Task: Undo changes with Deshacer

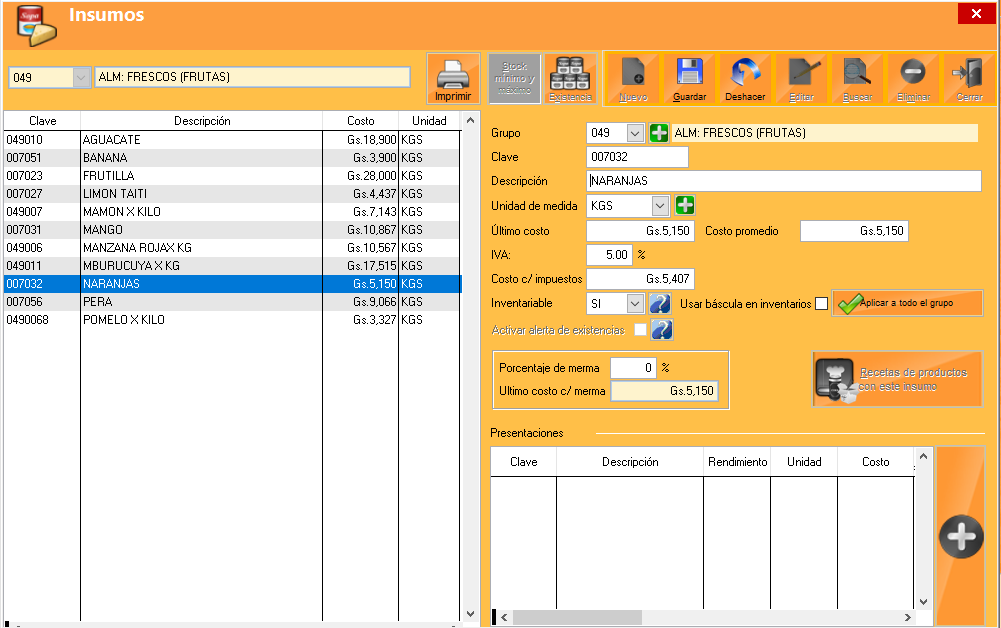Action: [745, 78]
